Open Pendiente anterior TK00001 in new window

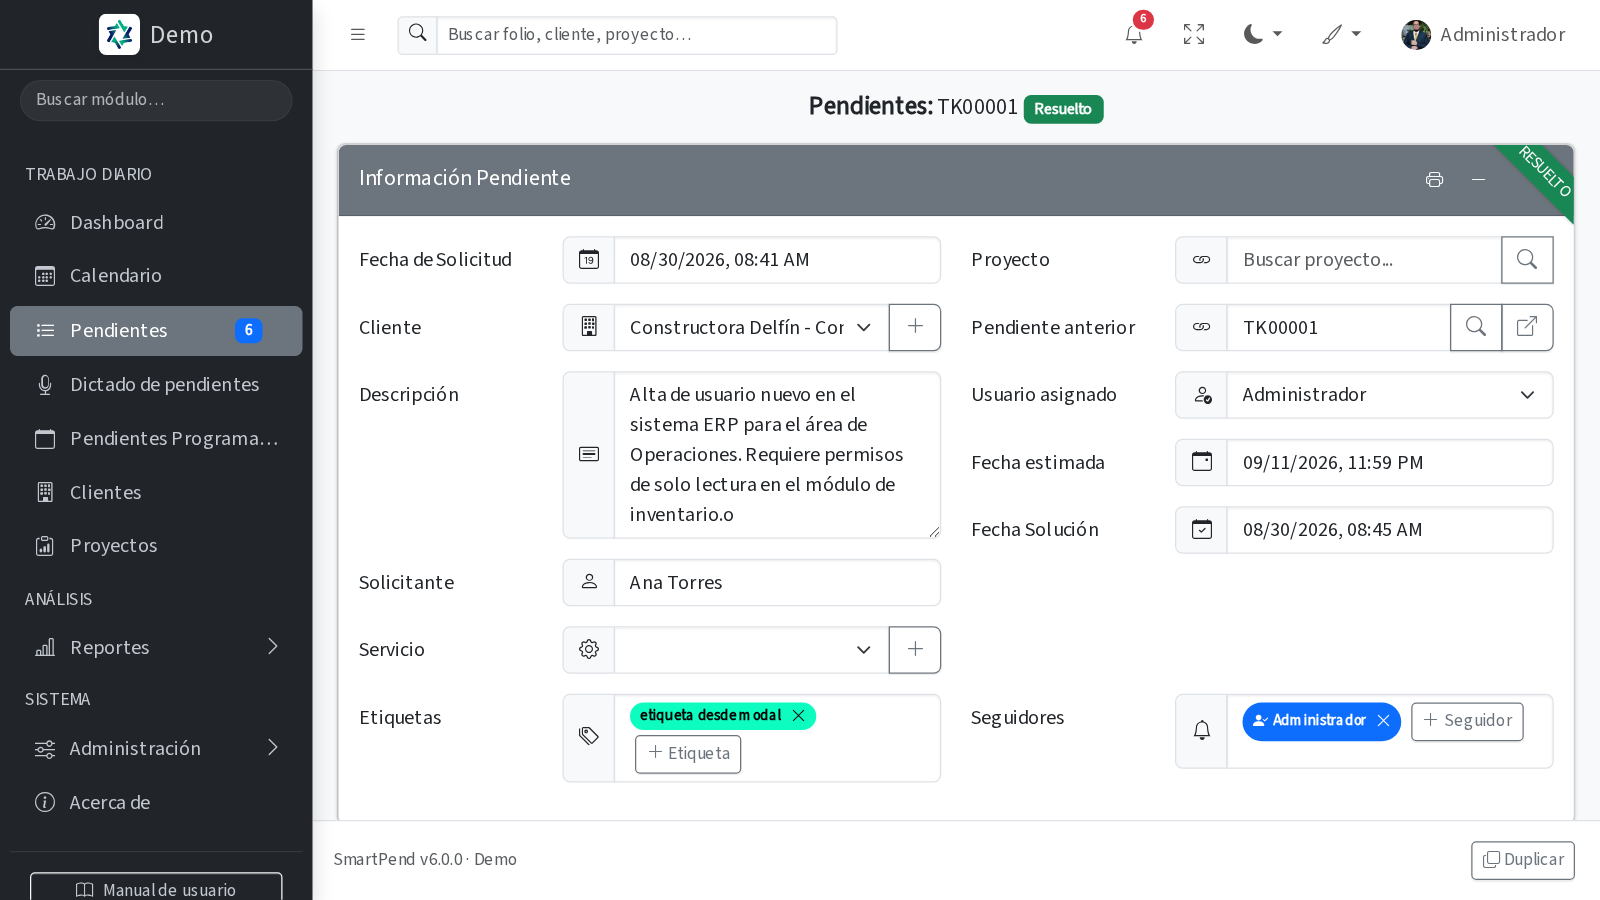click(x=1528, y=327)
